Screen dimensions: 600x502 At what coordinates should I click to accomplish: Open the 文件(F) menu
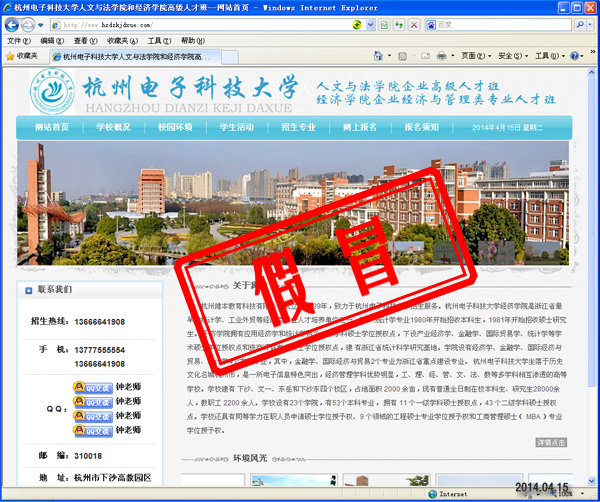click(19, 41)
